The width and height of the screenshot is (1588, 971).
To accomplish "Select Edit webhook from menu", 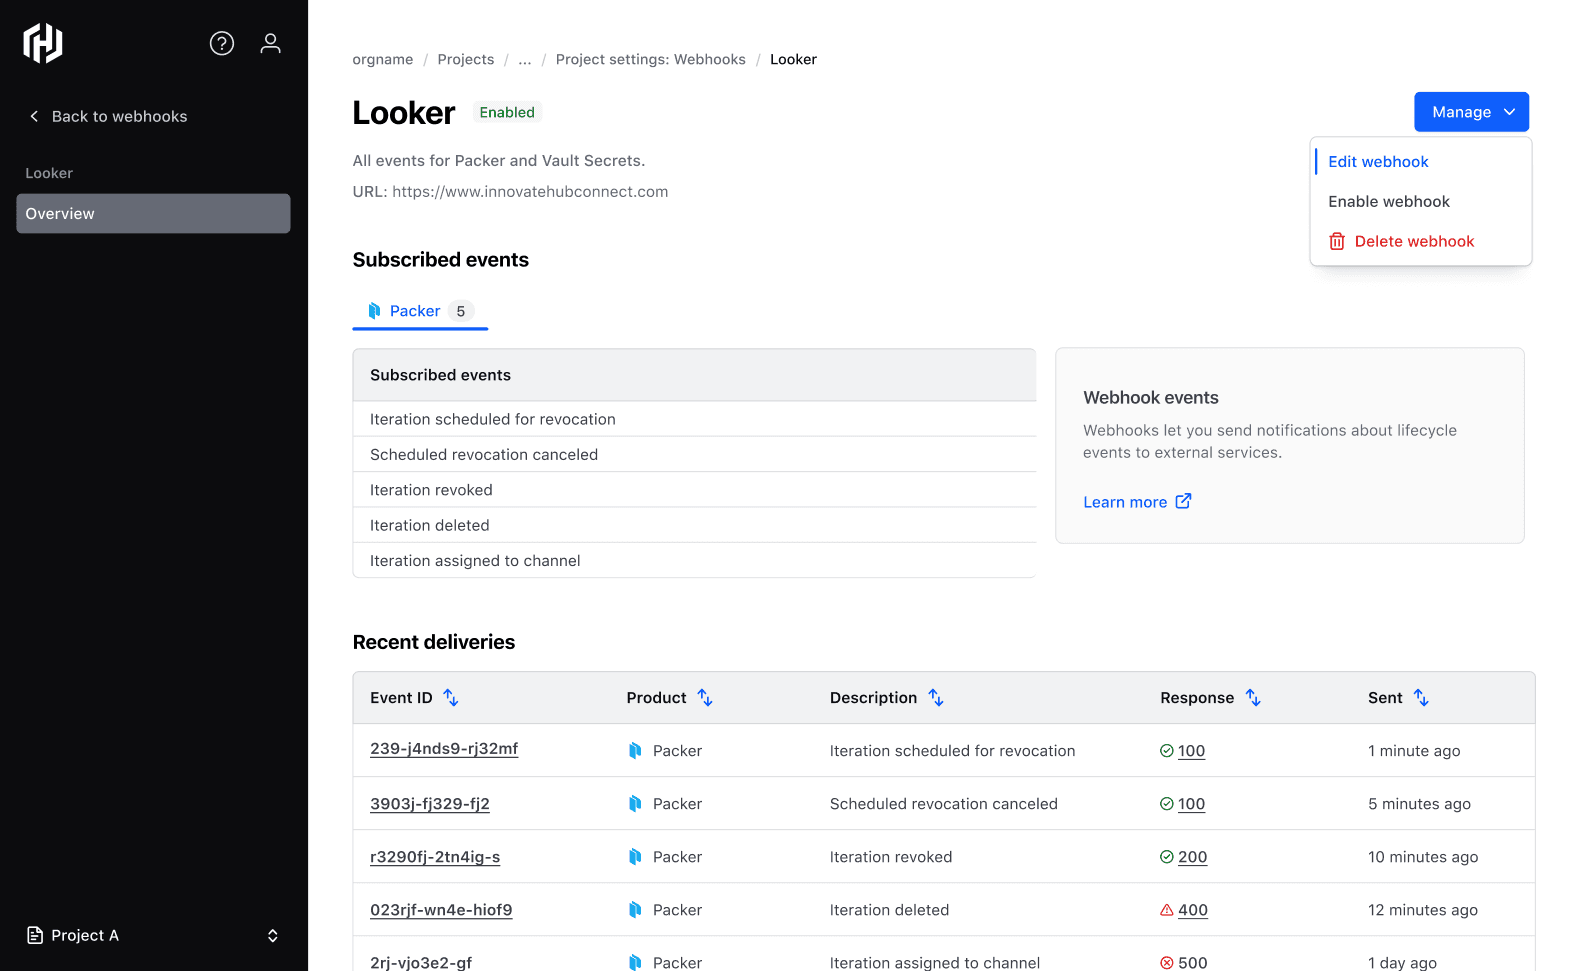I will (x=1378, y=162).
